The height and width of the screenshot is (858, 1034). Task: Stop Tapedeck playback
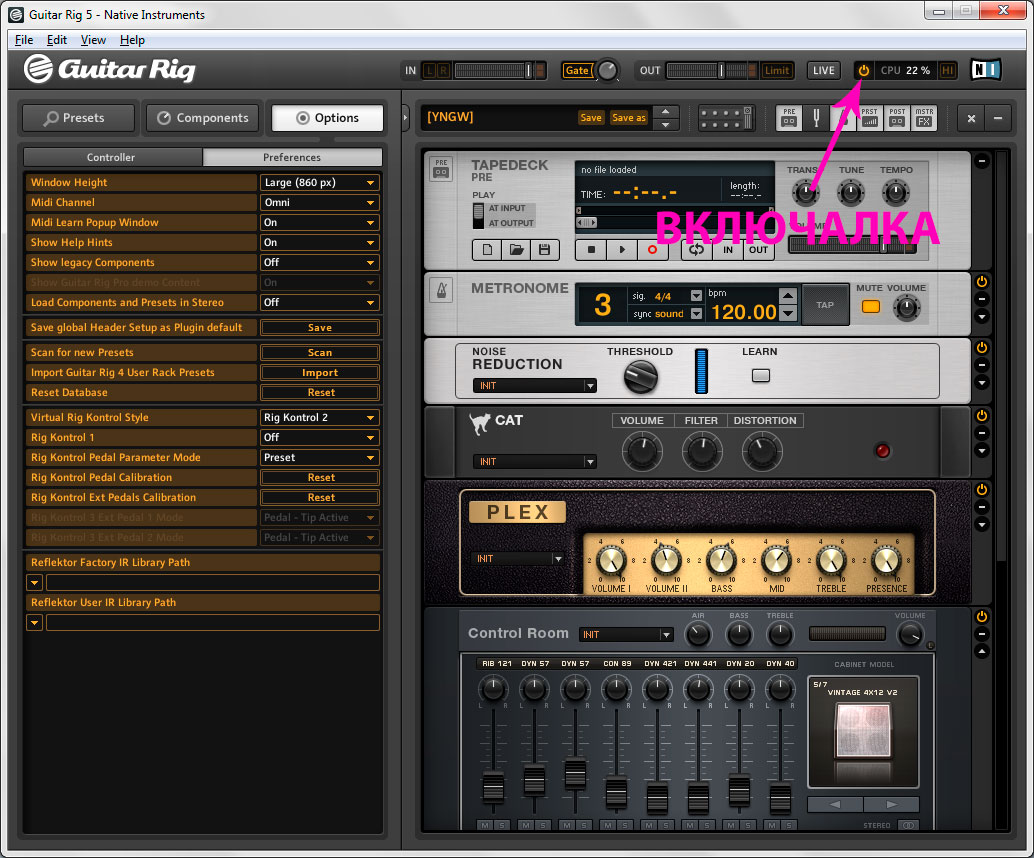click(x=592, y=250)
